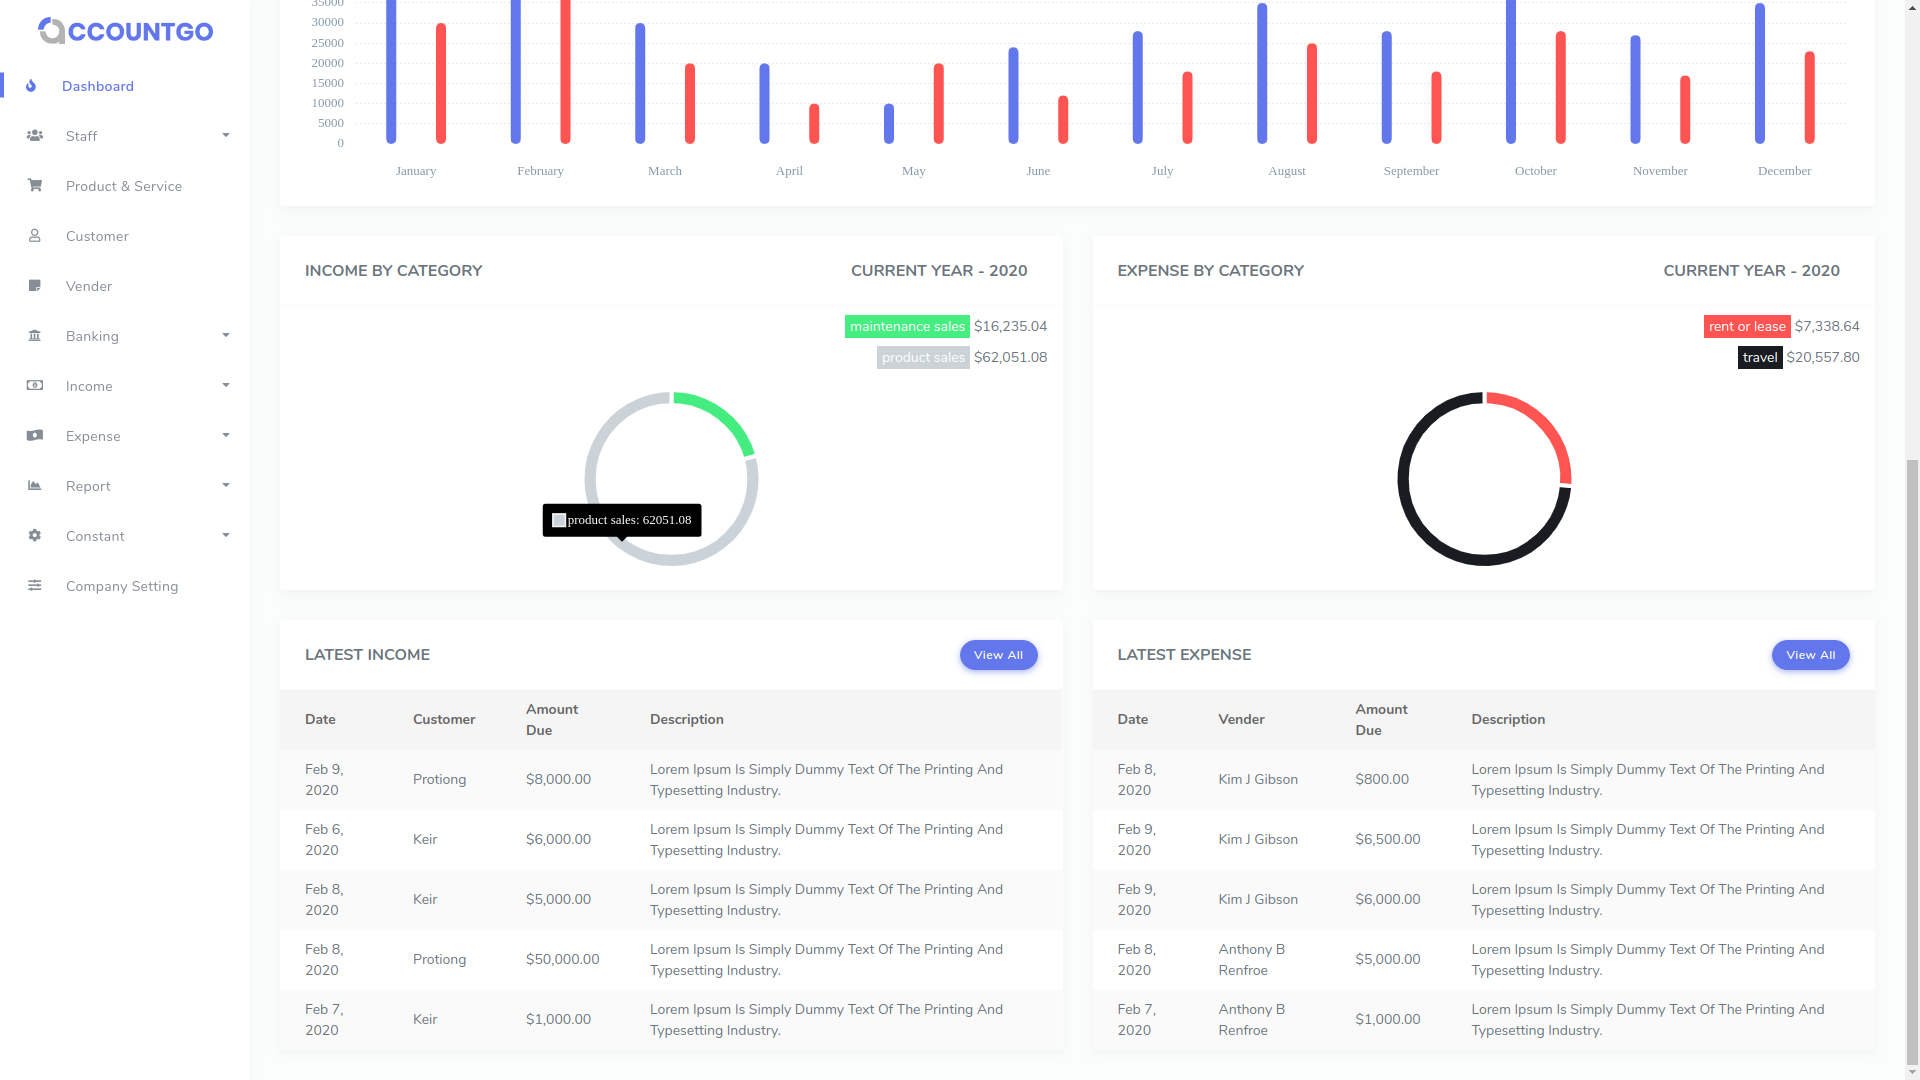
Task: Expand the Constant menu chevron
Action: click(x=226, y=535)
